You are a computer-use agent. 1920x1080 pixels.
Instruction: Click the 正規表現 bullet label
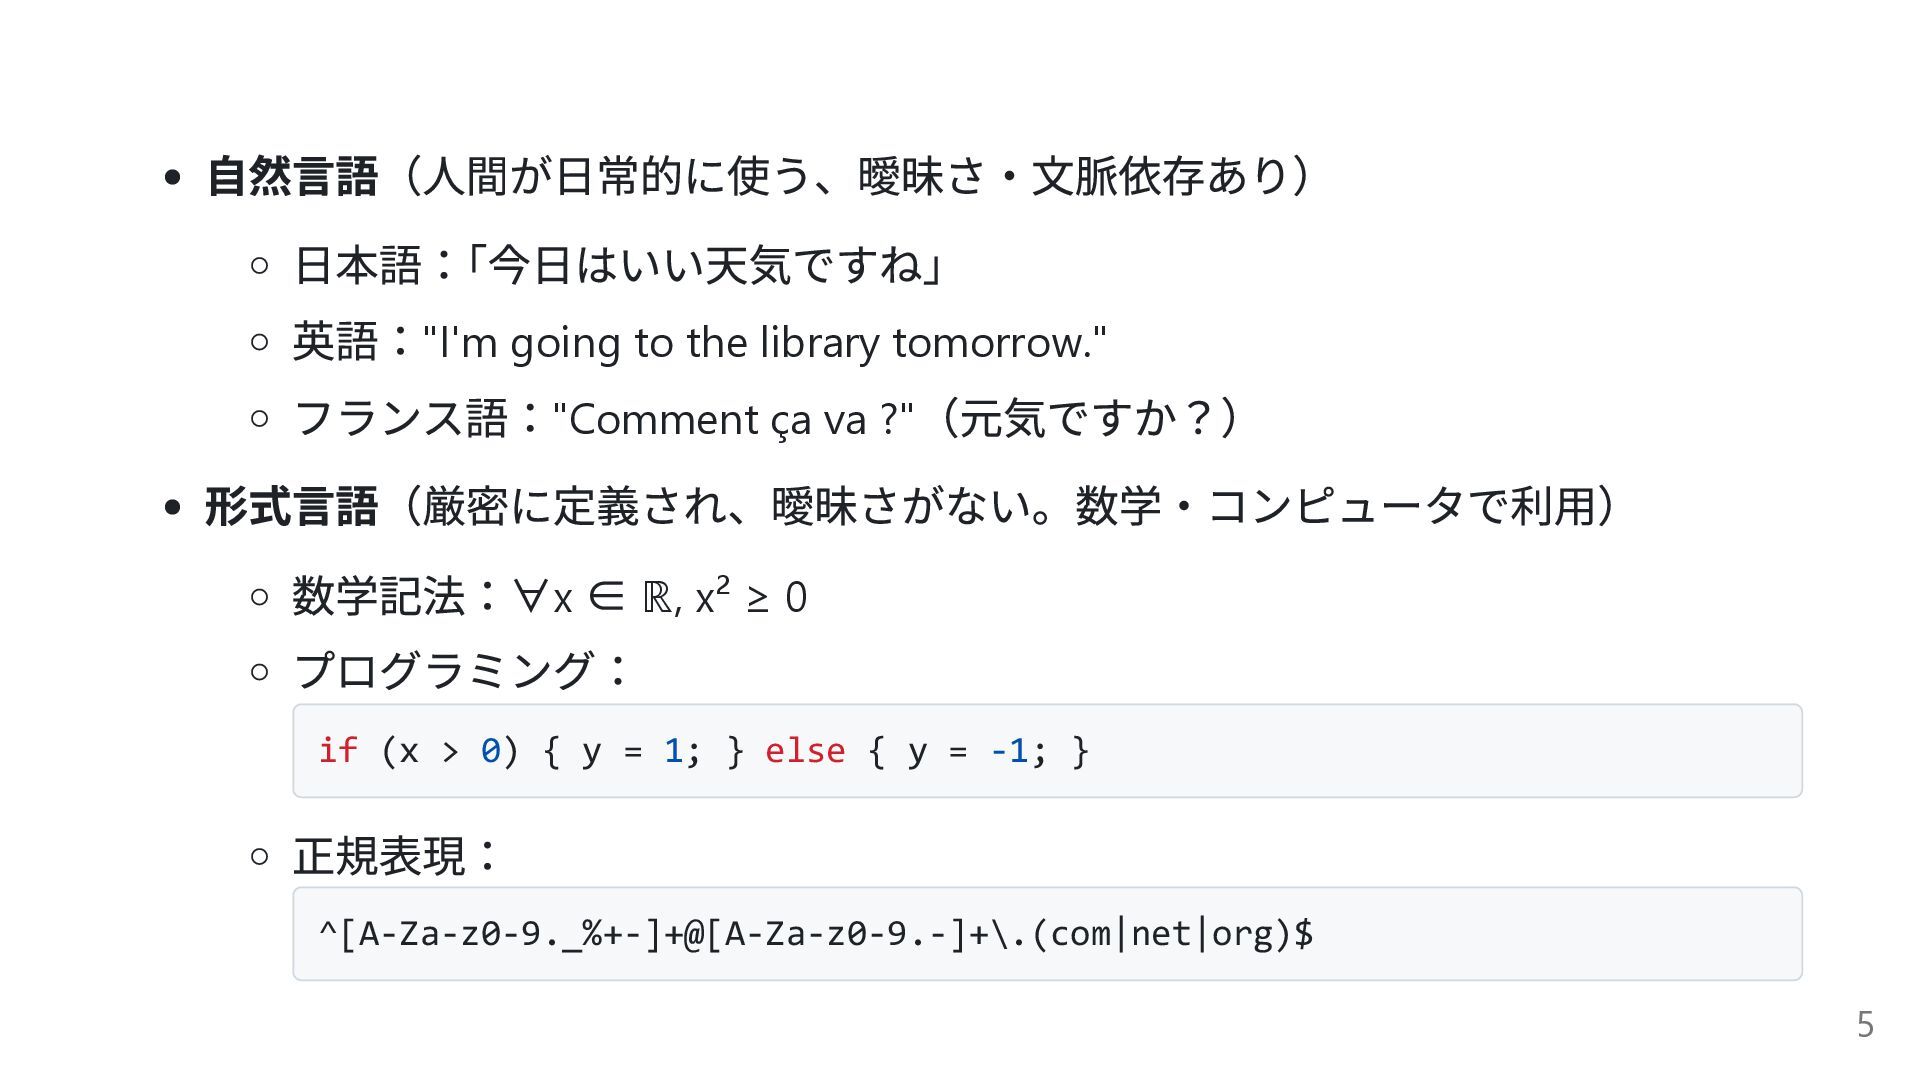click(379, 856)
